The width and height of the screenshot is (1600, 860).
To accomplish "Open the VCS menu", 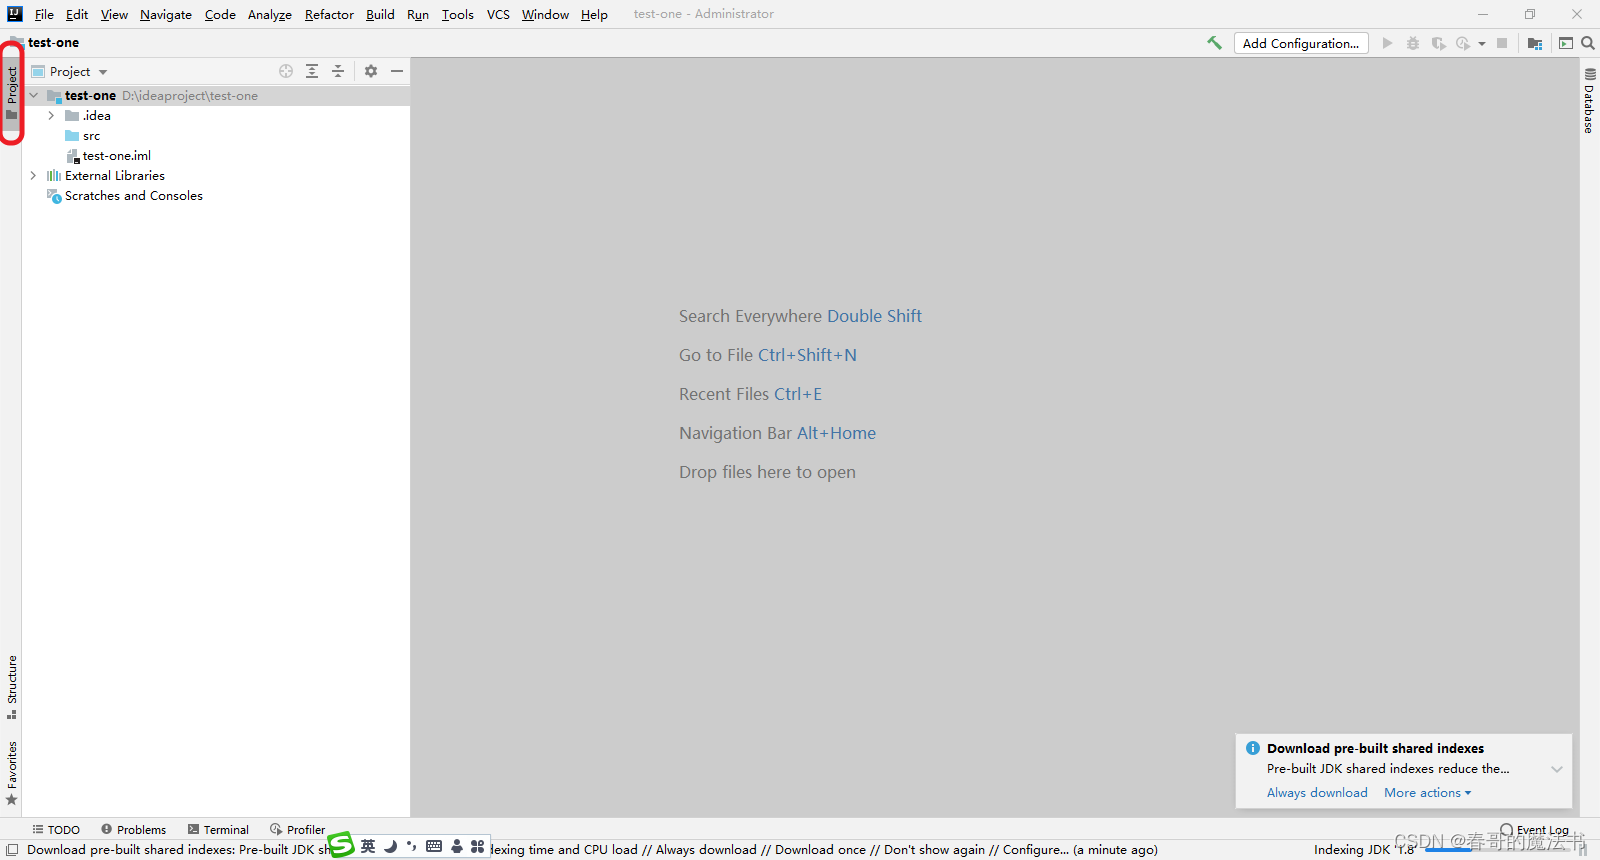I will (498, 14).
